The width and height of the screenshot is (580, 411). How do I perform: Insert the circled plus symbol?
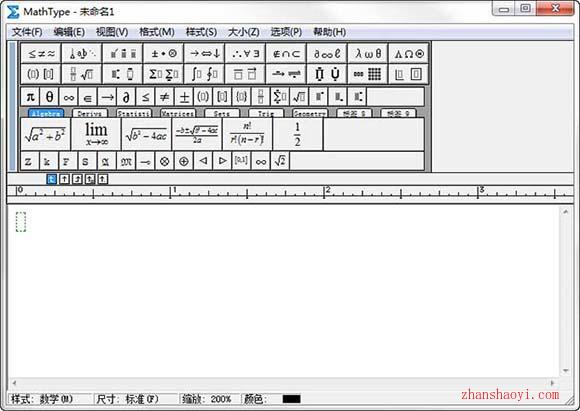pyautogui.click(x=184, y=161)
